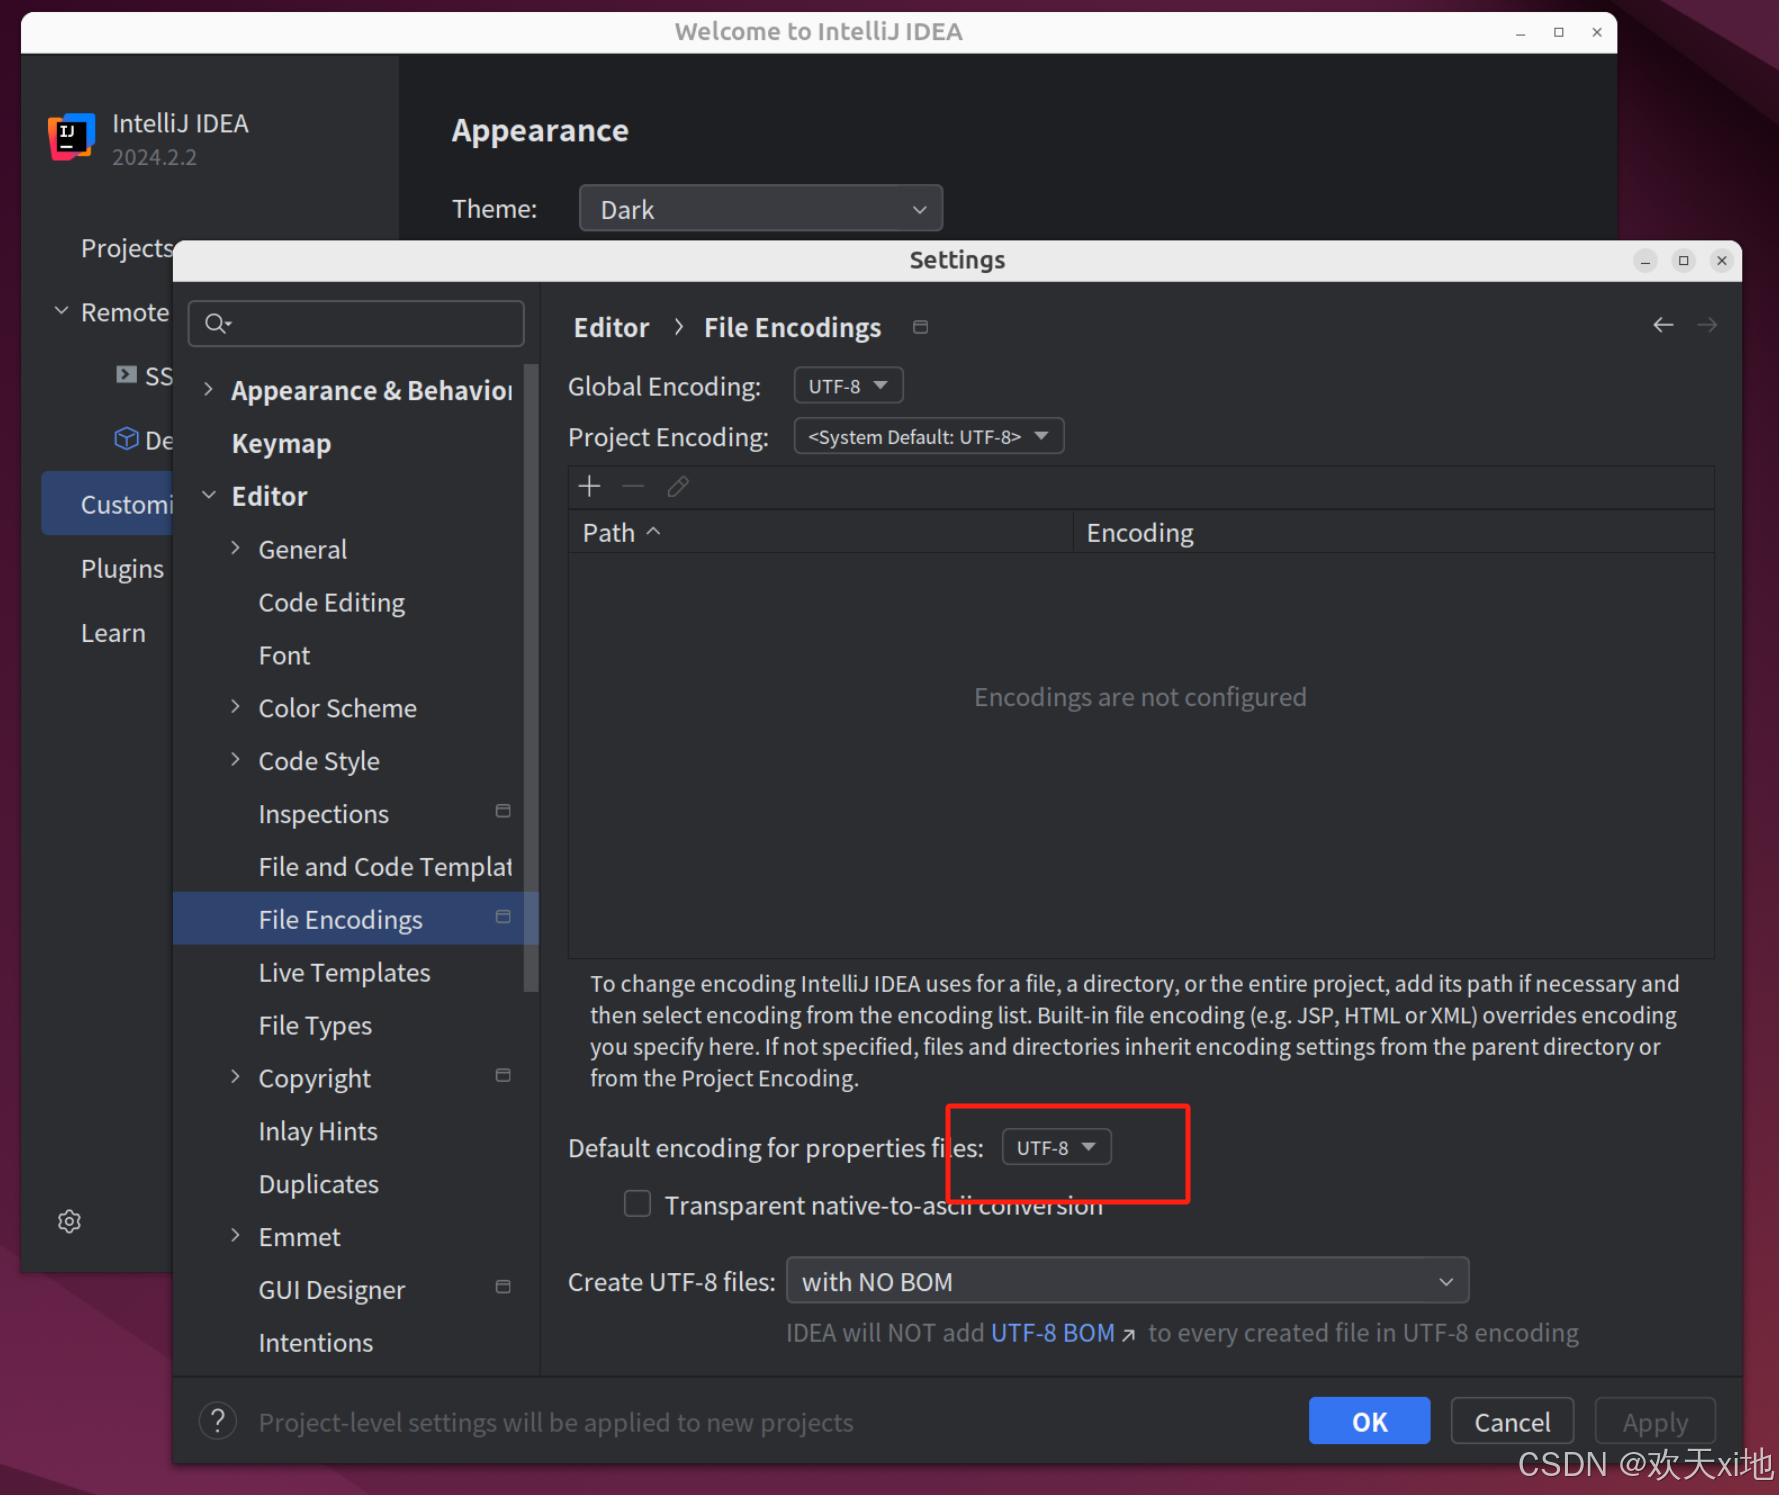Expand the General tree node
Screen dimensions: 1779x1495
(235, 549)
